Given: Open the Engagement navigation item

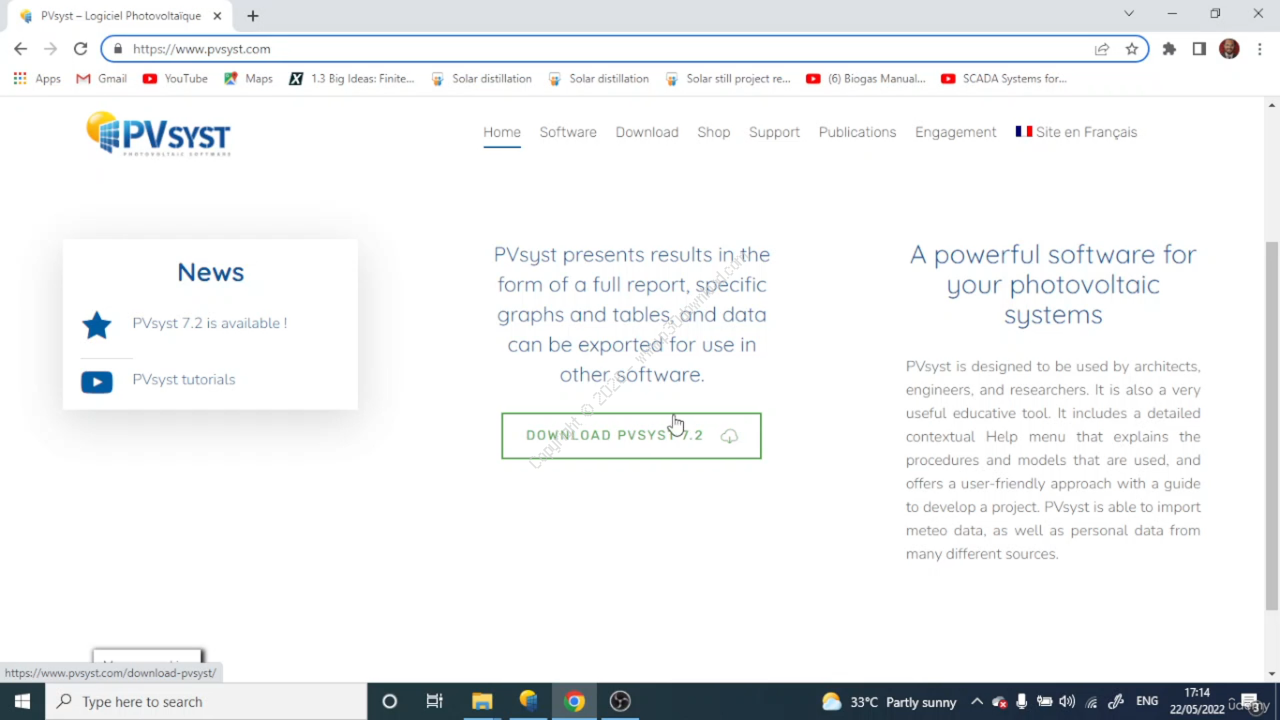Looking at the screenshot, I should (955, 132).
